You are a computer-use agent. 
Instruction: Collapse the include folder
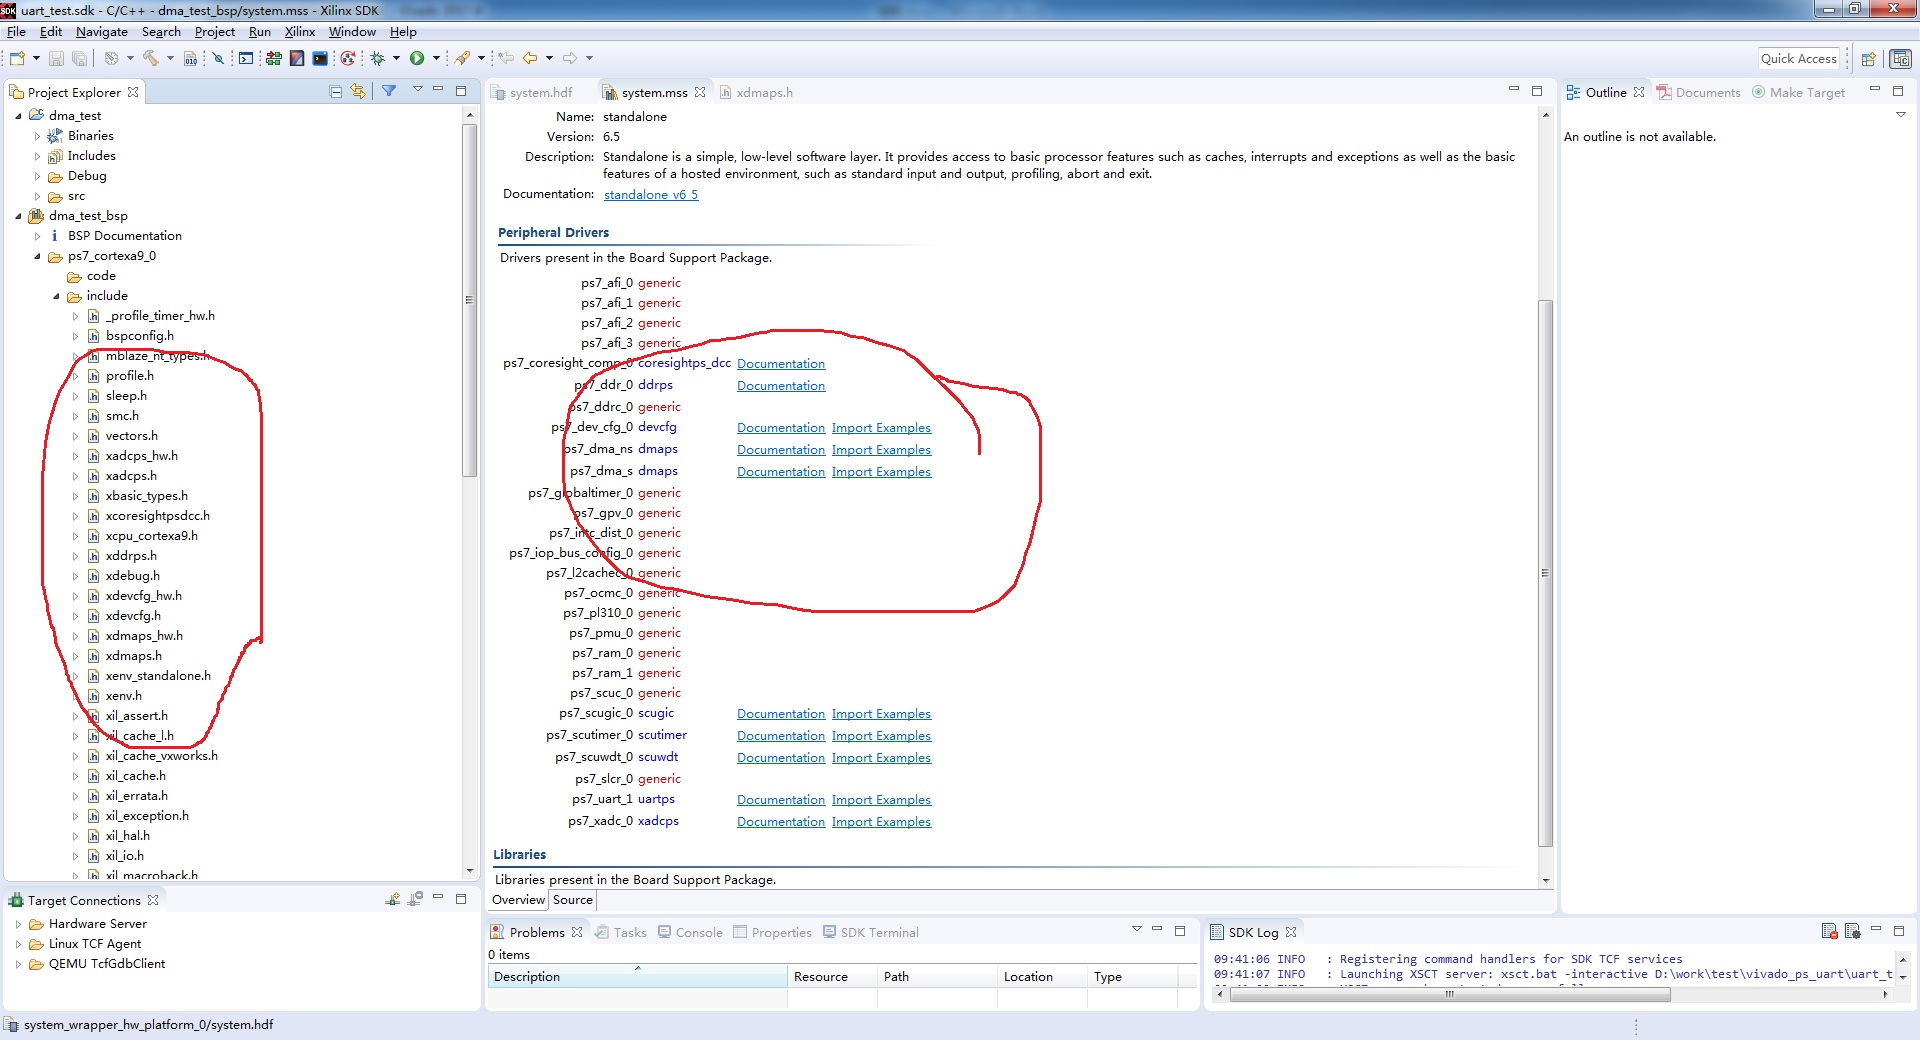56,296
